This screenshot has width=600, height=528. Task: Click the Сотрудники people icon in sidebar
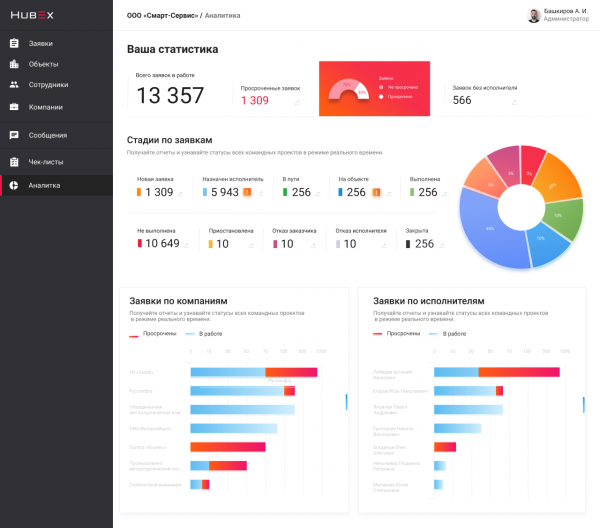click(14, 85)
